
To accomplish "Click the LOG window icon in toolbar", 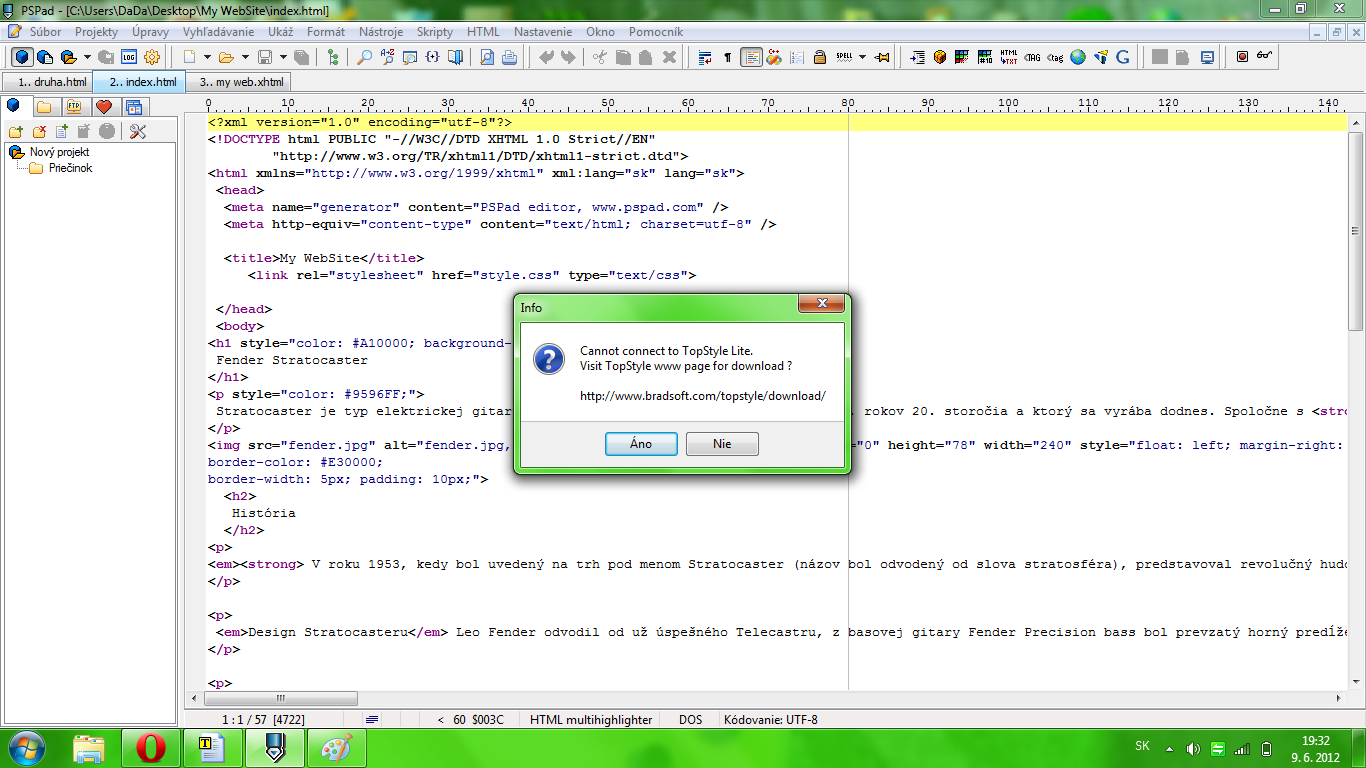I will (130, 57).
